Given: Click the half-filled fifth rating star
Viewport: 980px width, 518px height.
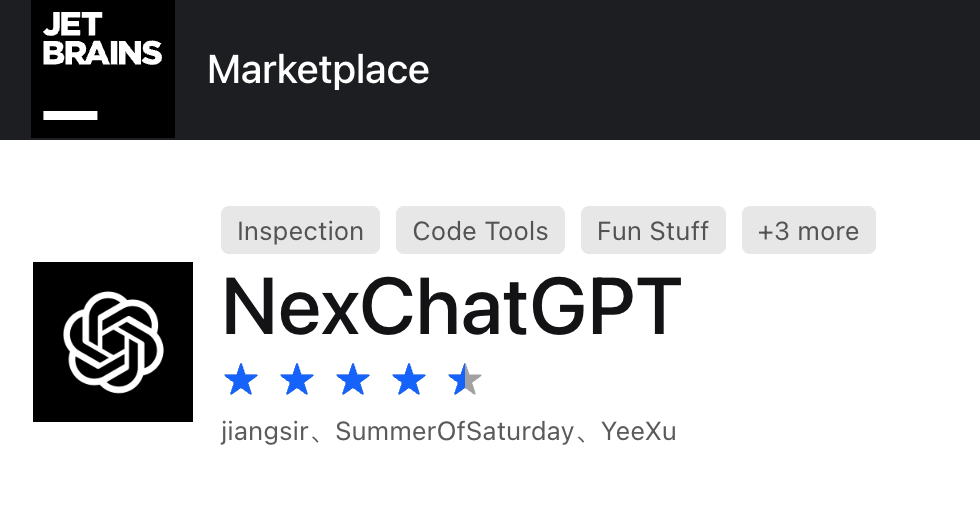Looking at the screenshot, I should [463, 380].
